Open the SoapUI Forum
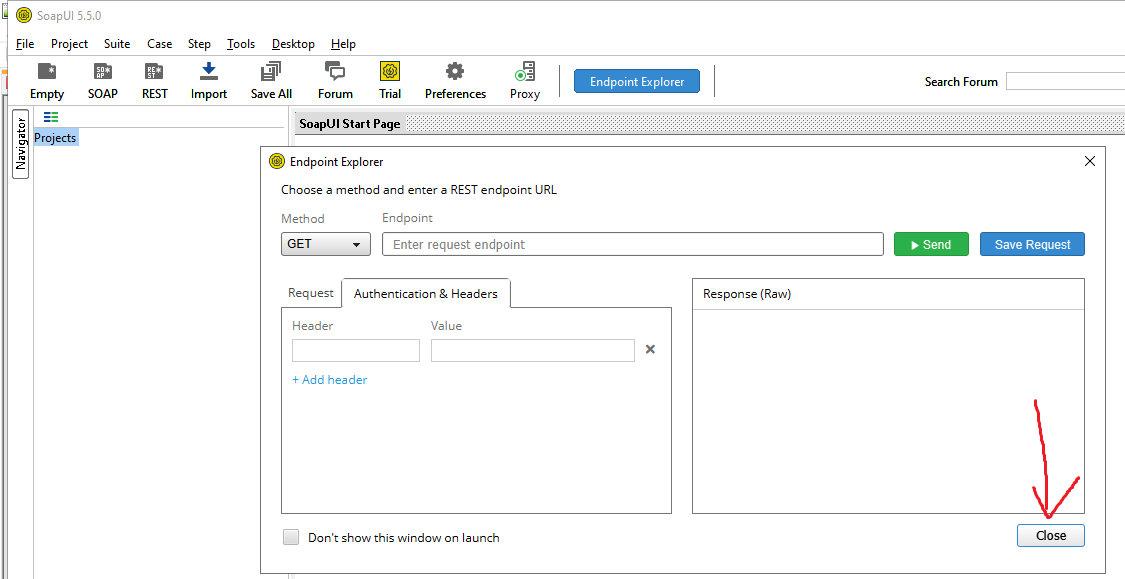 335,80
